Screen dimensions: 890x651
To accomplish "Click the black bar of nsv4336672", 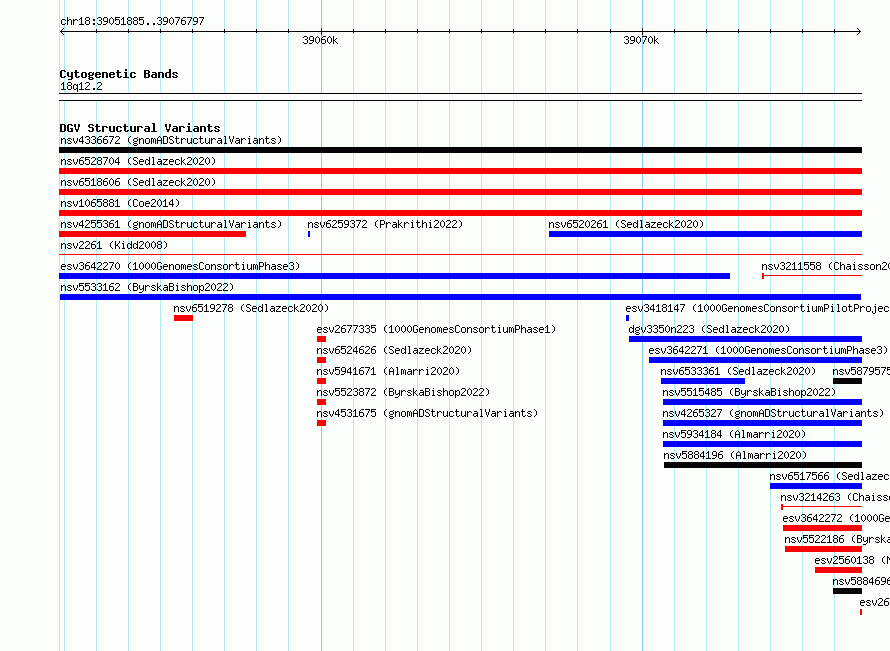I will point(460,150).
